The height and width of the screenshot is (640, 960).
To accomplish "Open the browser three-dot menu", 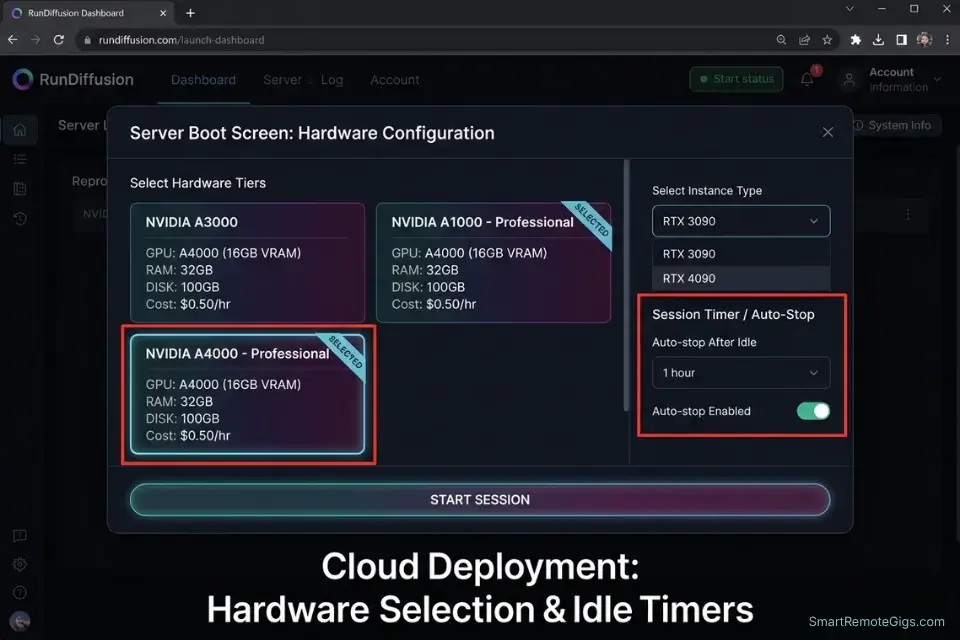I will tap(947, 40).
